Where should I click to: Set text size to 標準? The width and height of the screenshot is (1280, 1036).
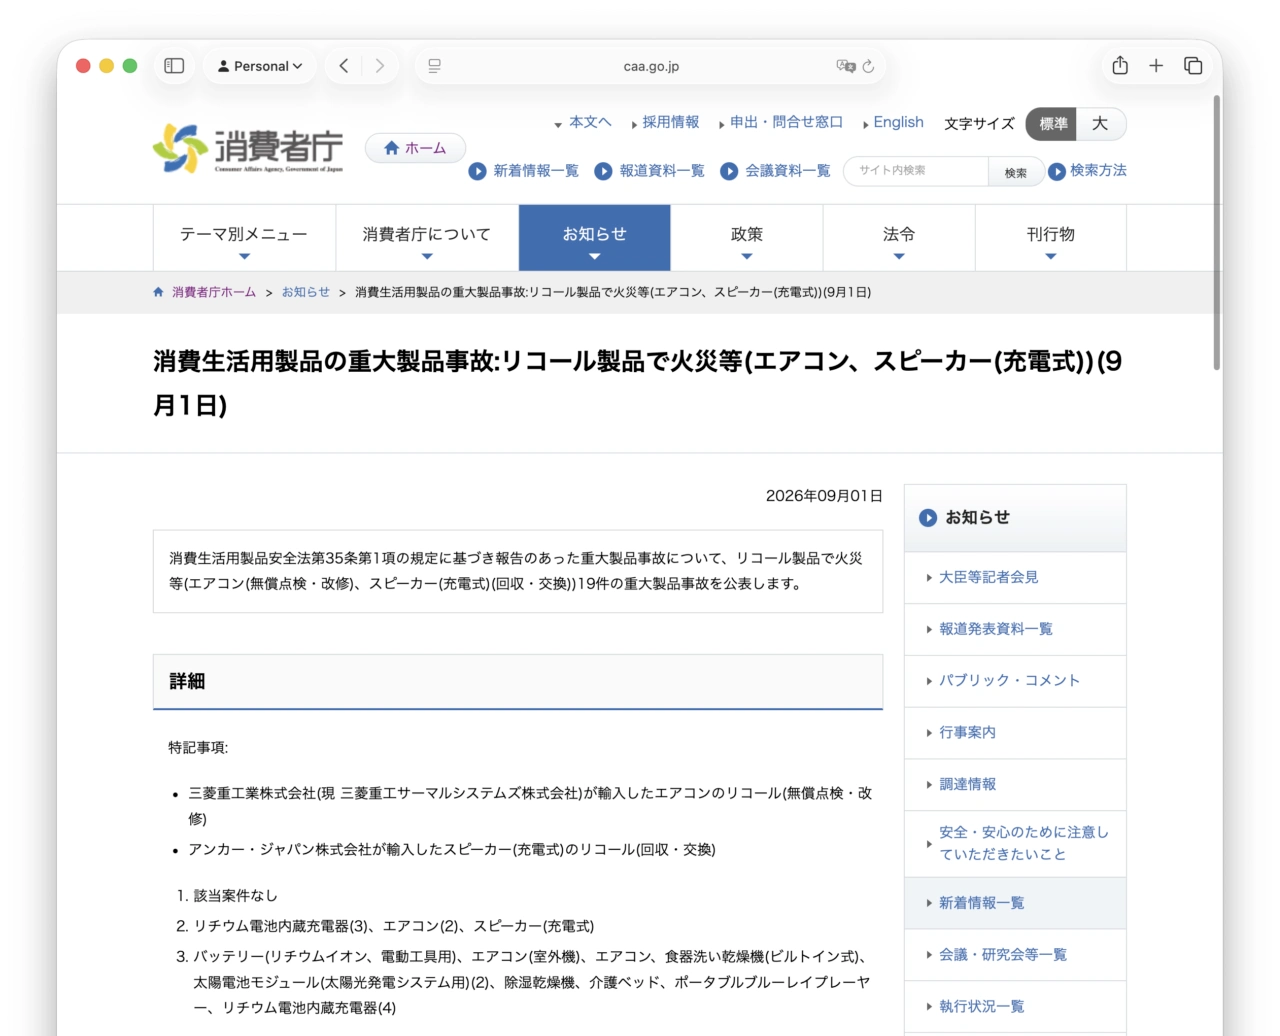pos(1052,124)
